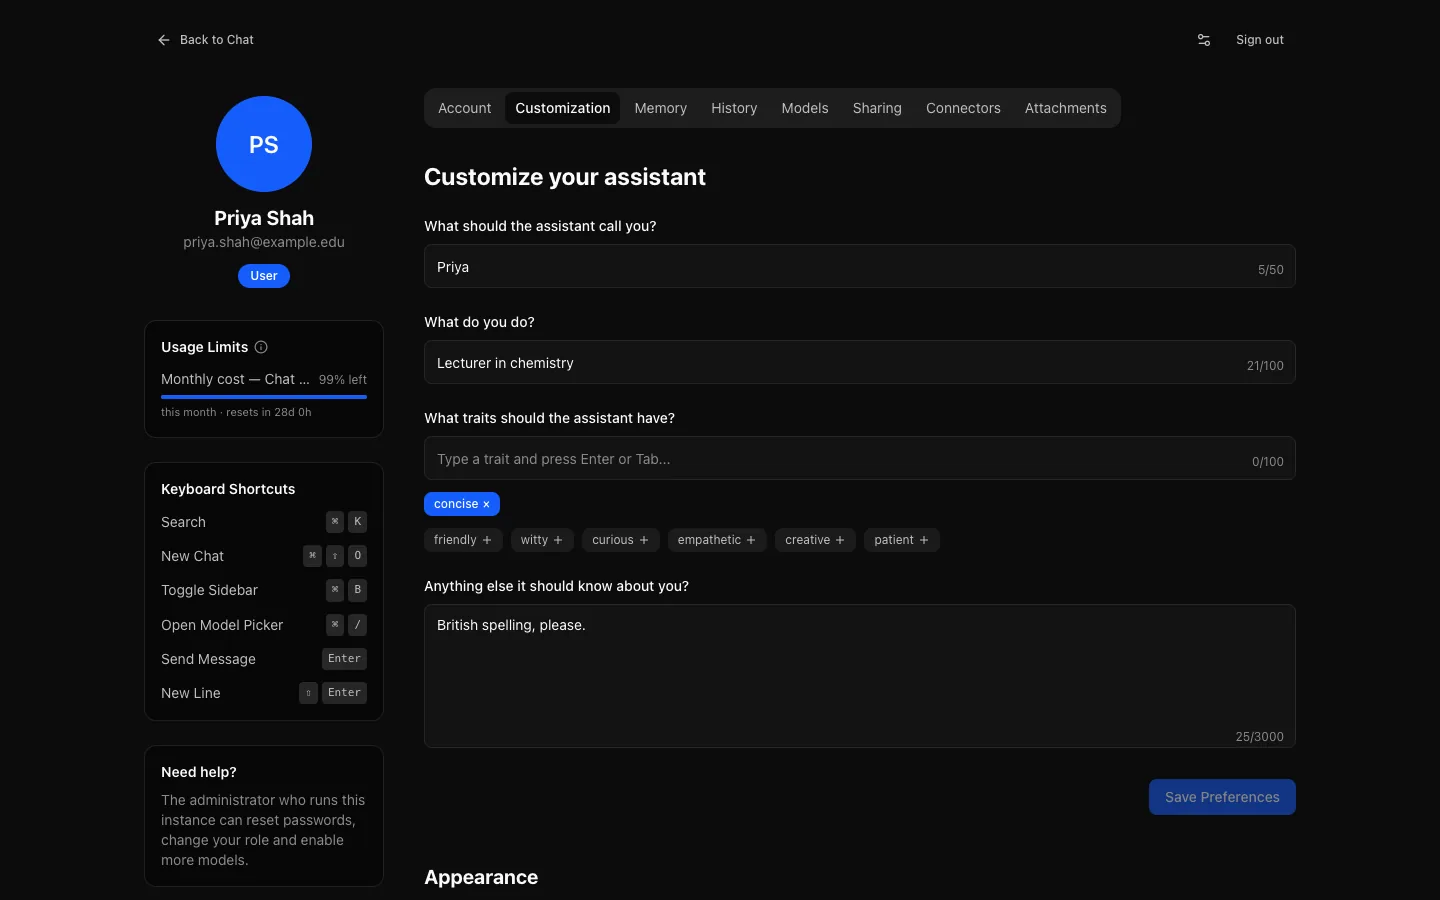1440x900 pixels.
Task: Click the monthly cost usage progress bar
Action: [x=264, y=397]
